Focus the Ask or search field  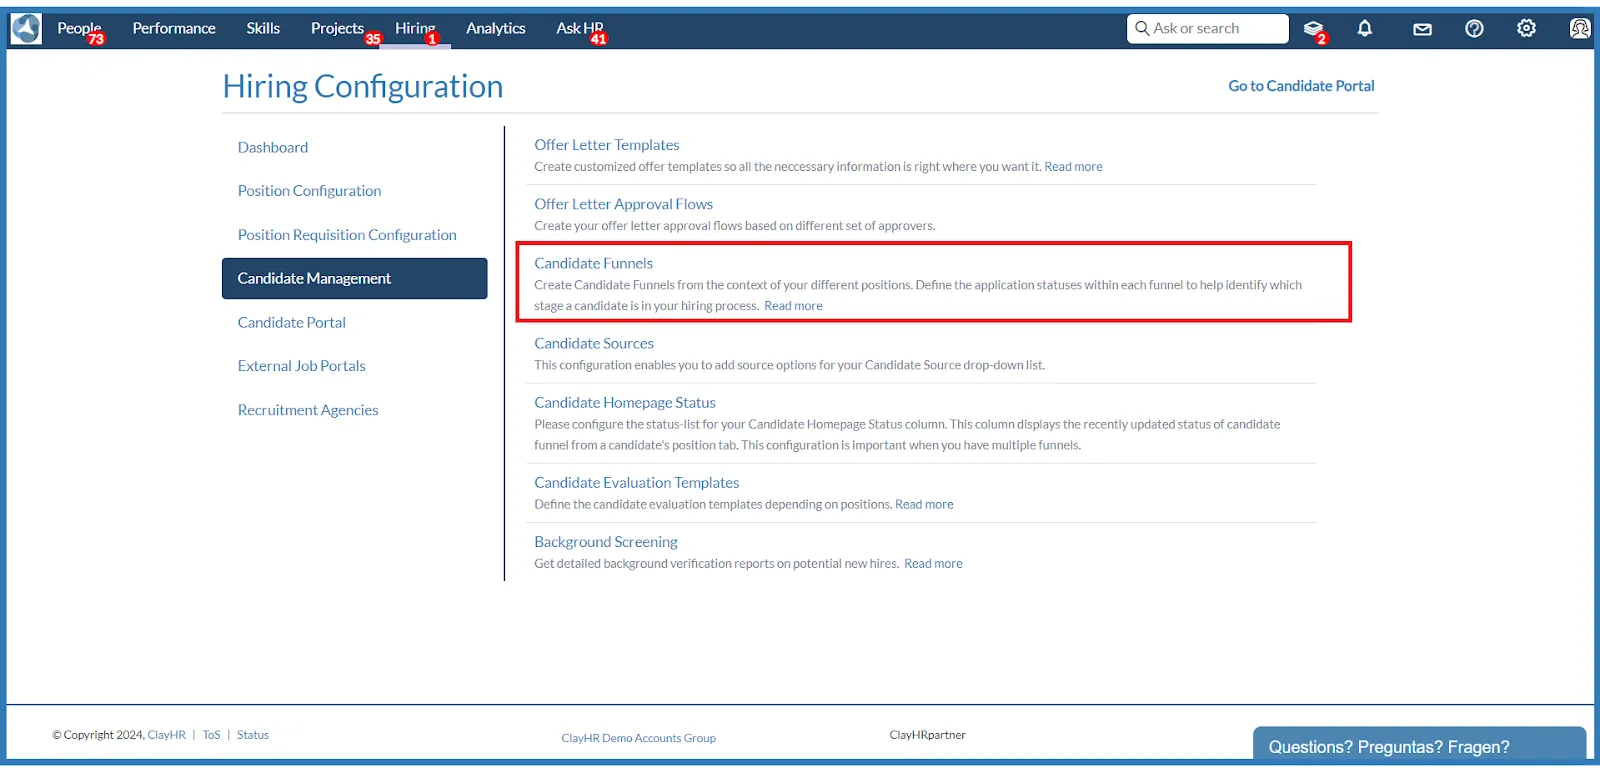tap(1208, 29)
